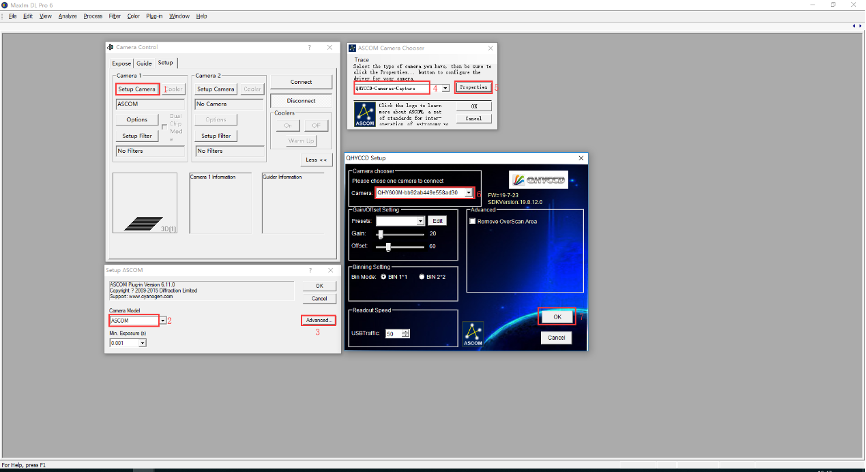Click Cancel in QHYCCD Setup

tap(556, 338)
